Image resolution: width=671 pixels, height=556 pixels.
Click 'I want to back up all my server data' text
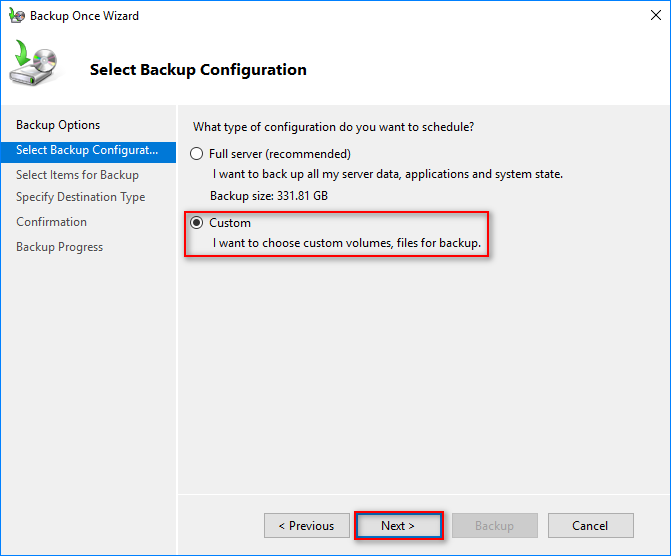[388, 174]
